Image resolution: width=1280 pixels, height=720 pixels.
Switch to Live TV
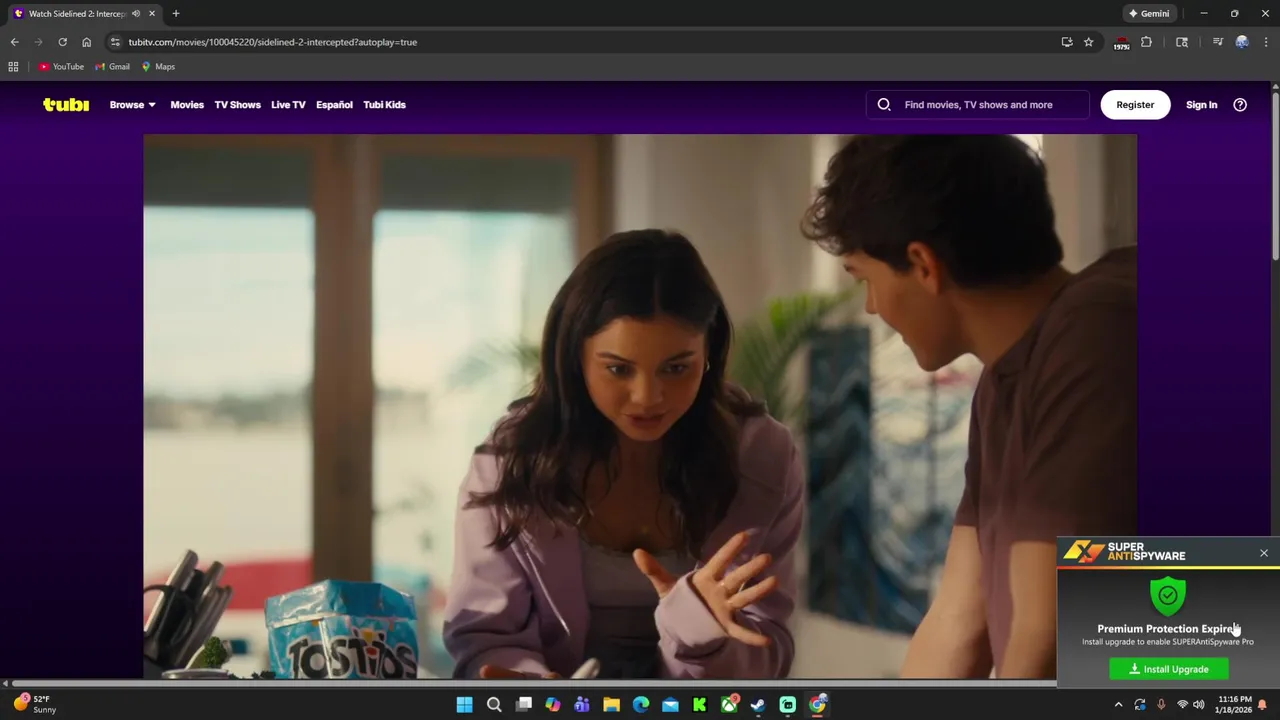coord(288,104)
